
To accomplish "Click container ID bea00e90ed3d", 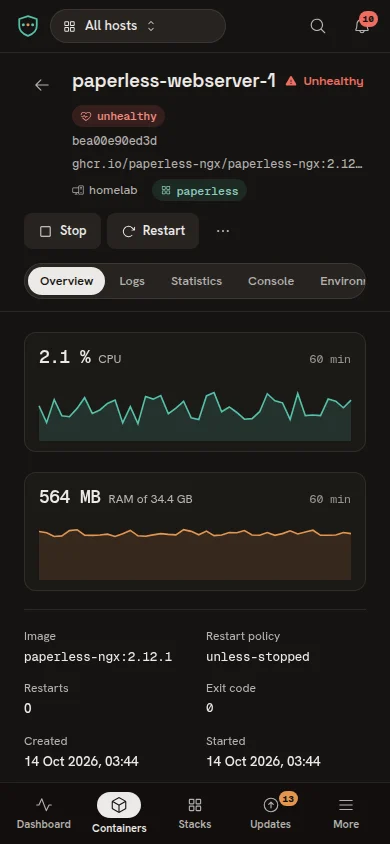I will 115,141.
